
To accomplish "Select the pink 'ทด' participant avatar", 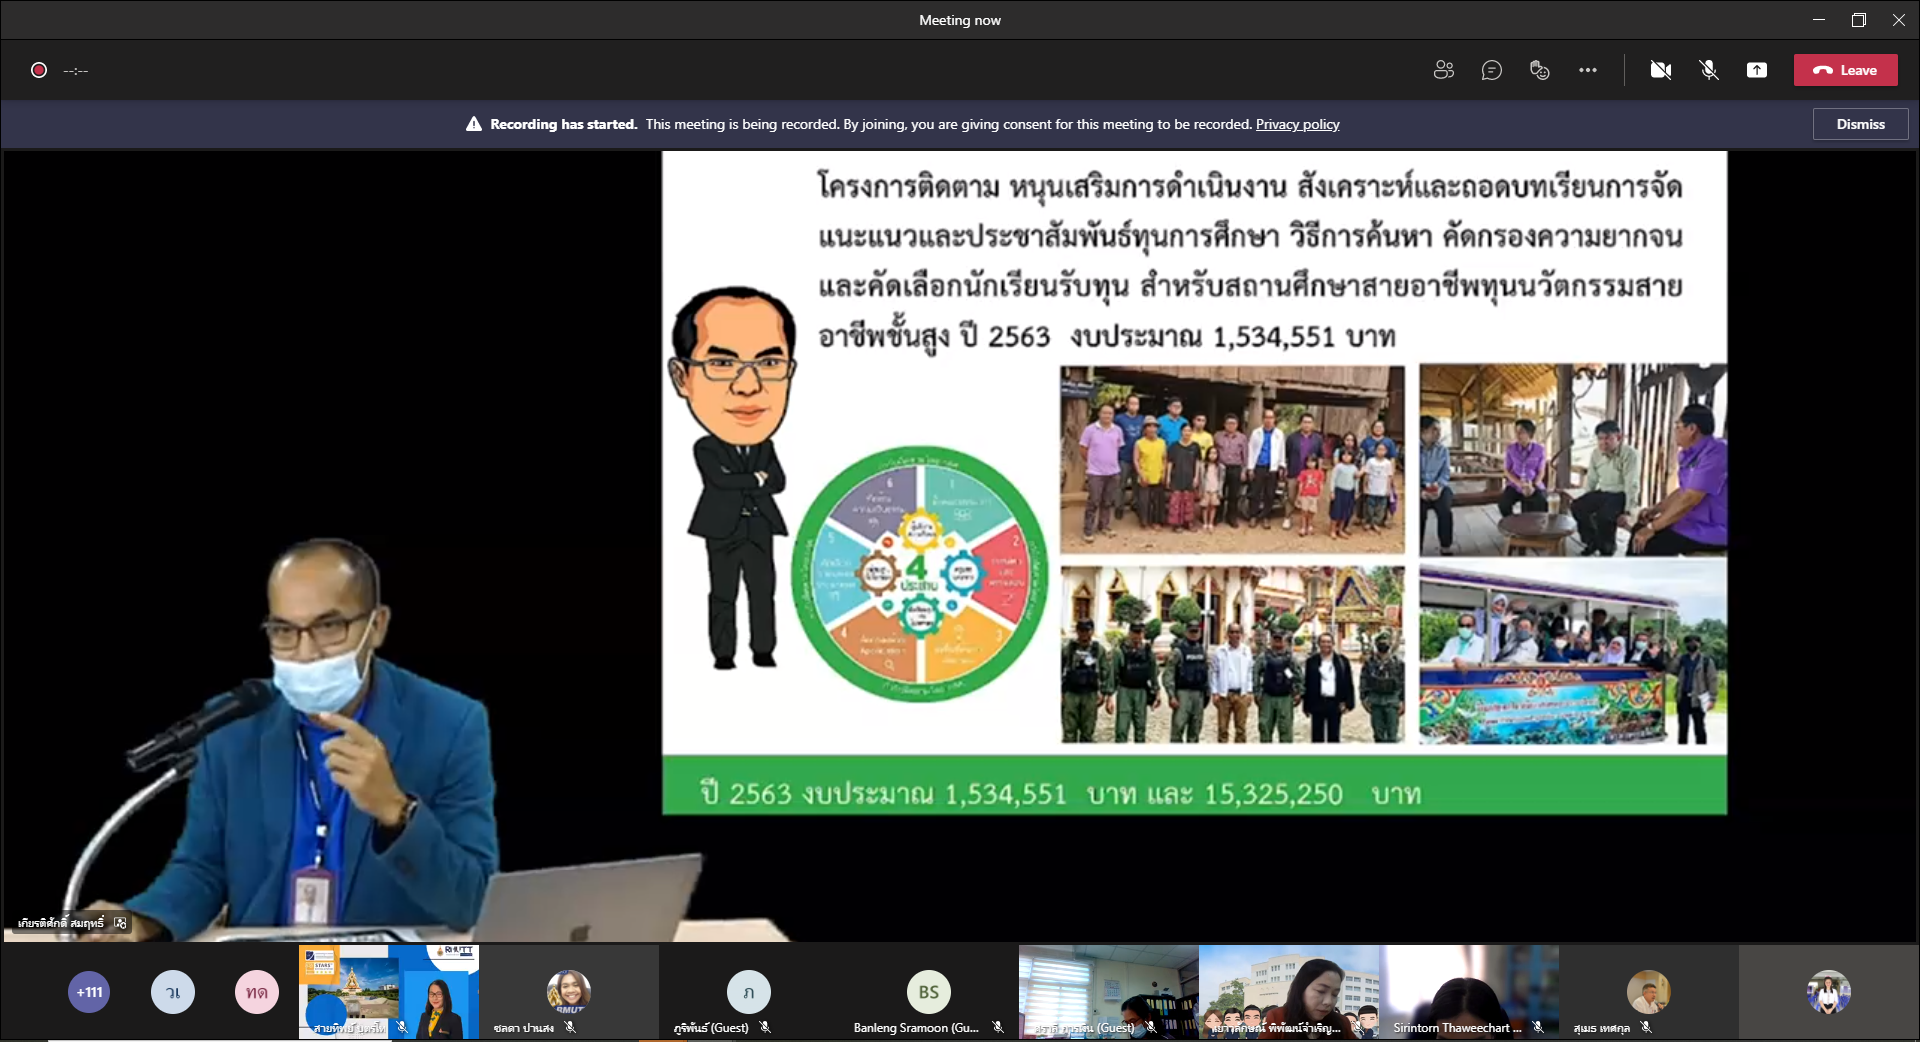I will coord(257,992).
